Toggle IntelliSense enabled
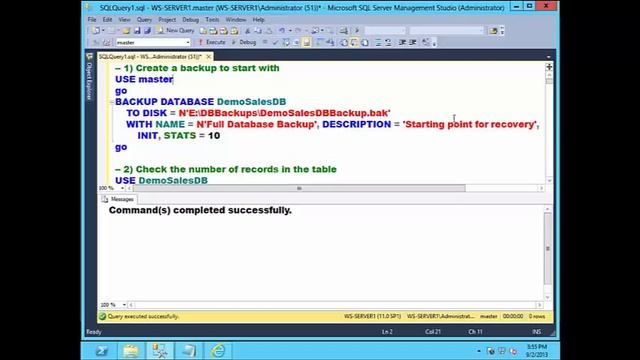Image resolution: width=640 pixels, height=360 pixels. click(x=307, y=42)
